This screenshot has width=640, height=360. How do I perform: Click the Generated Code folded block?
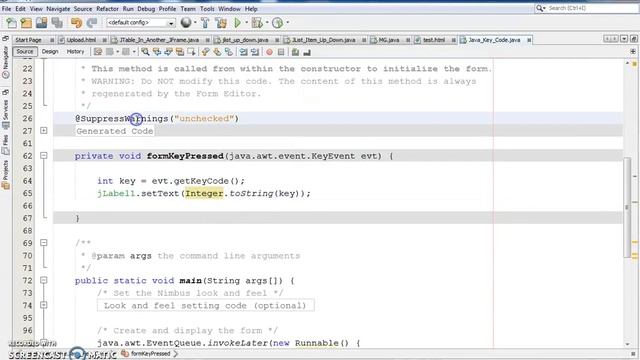pos(115,131)
